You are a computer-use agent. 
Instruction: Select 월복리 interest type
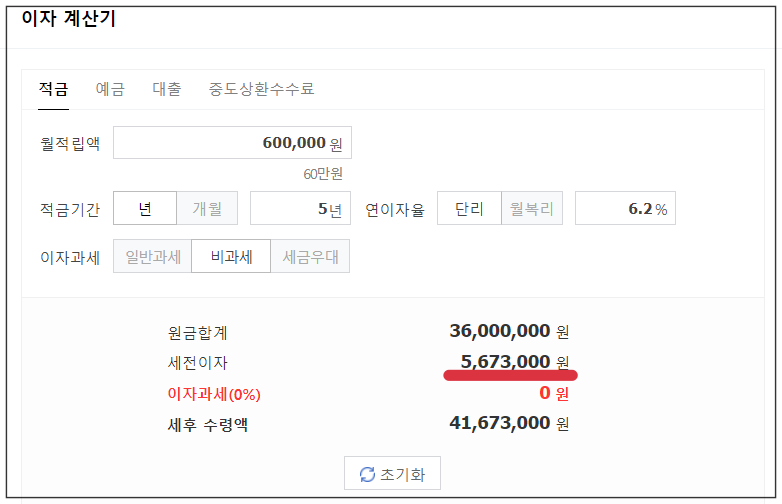click(x=532, y=208)
